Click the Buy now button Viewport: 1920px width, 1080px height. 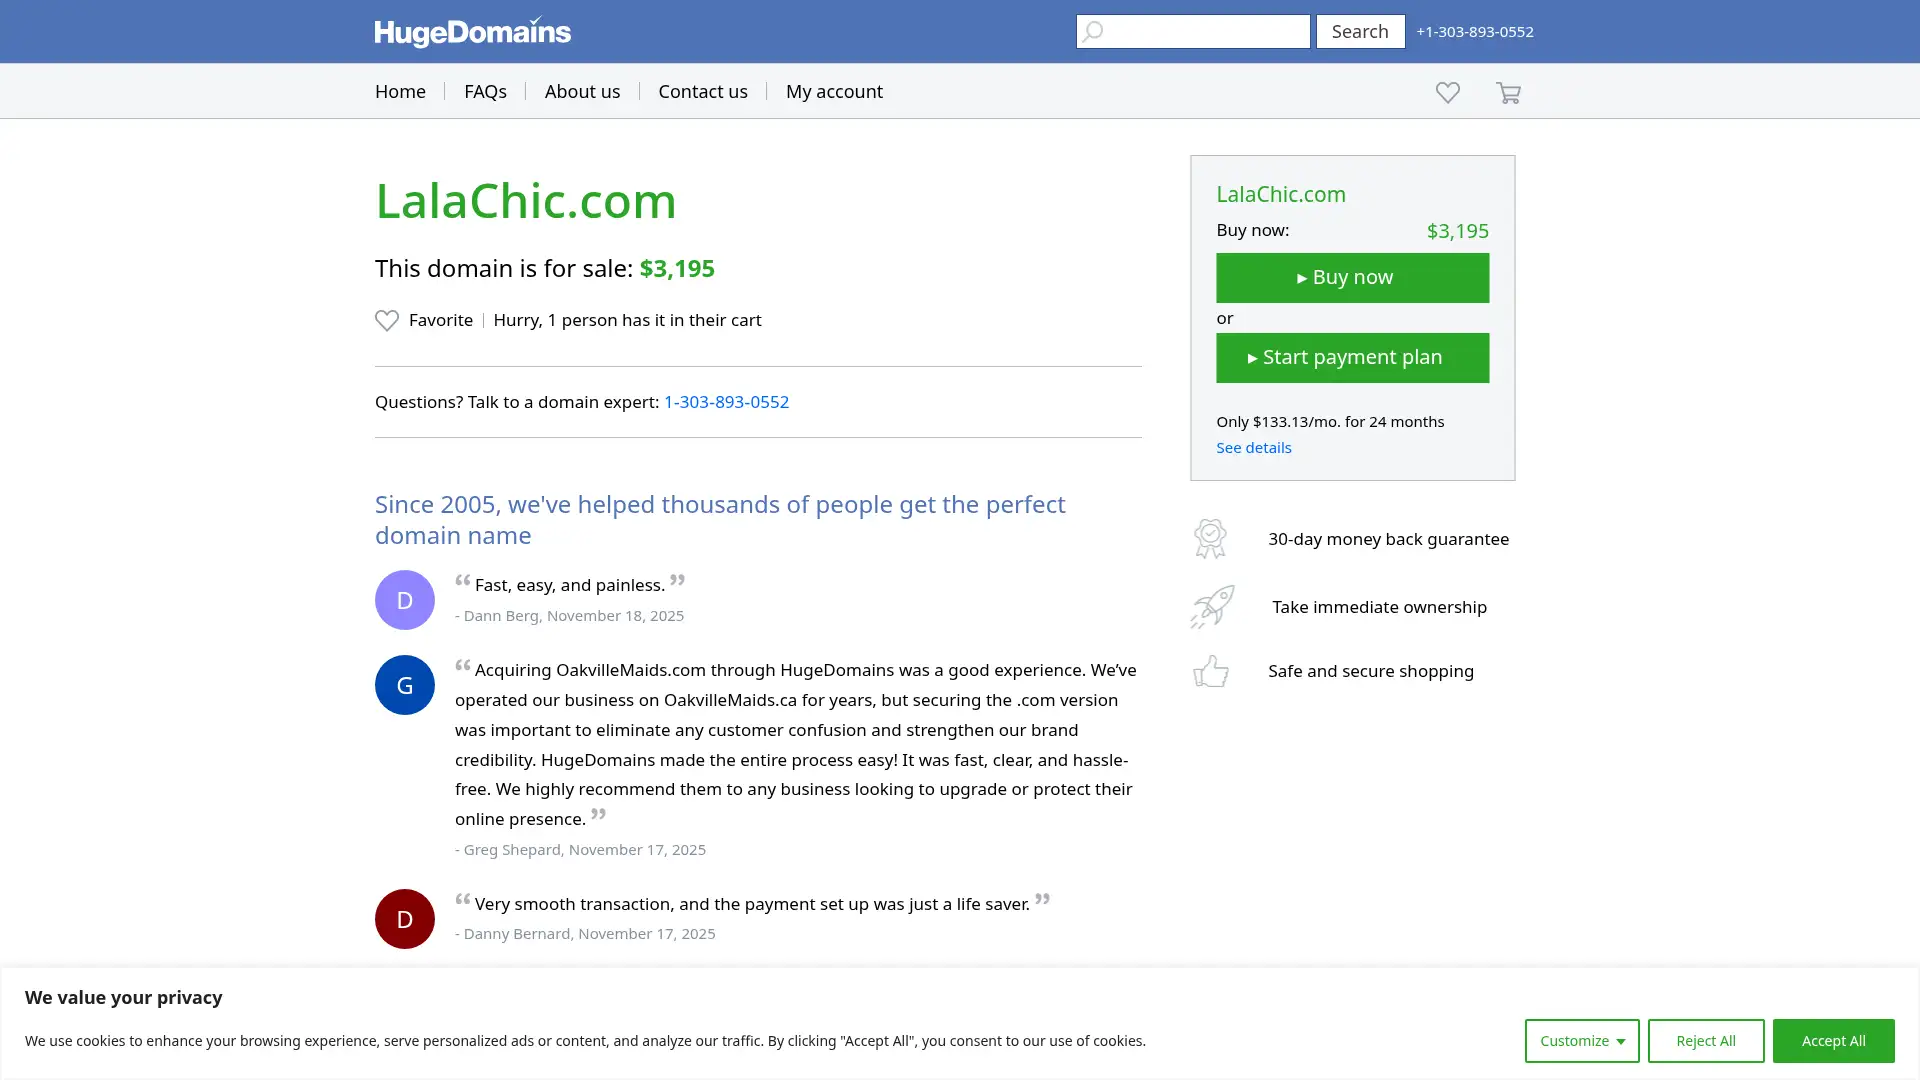pyautogui.click(x=1352, y=277)
